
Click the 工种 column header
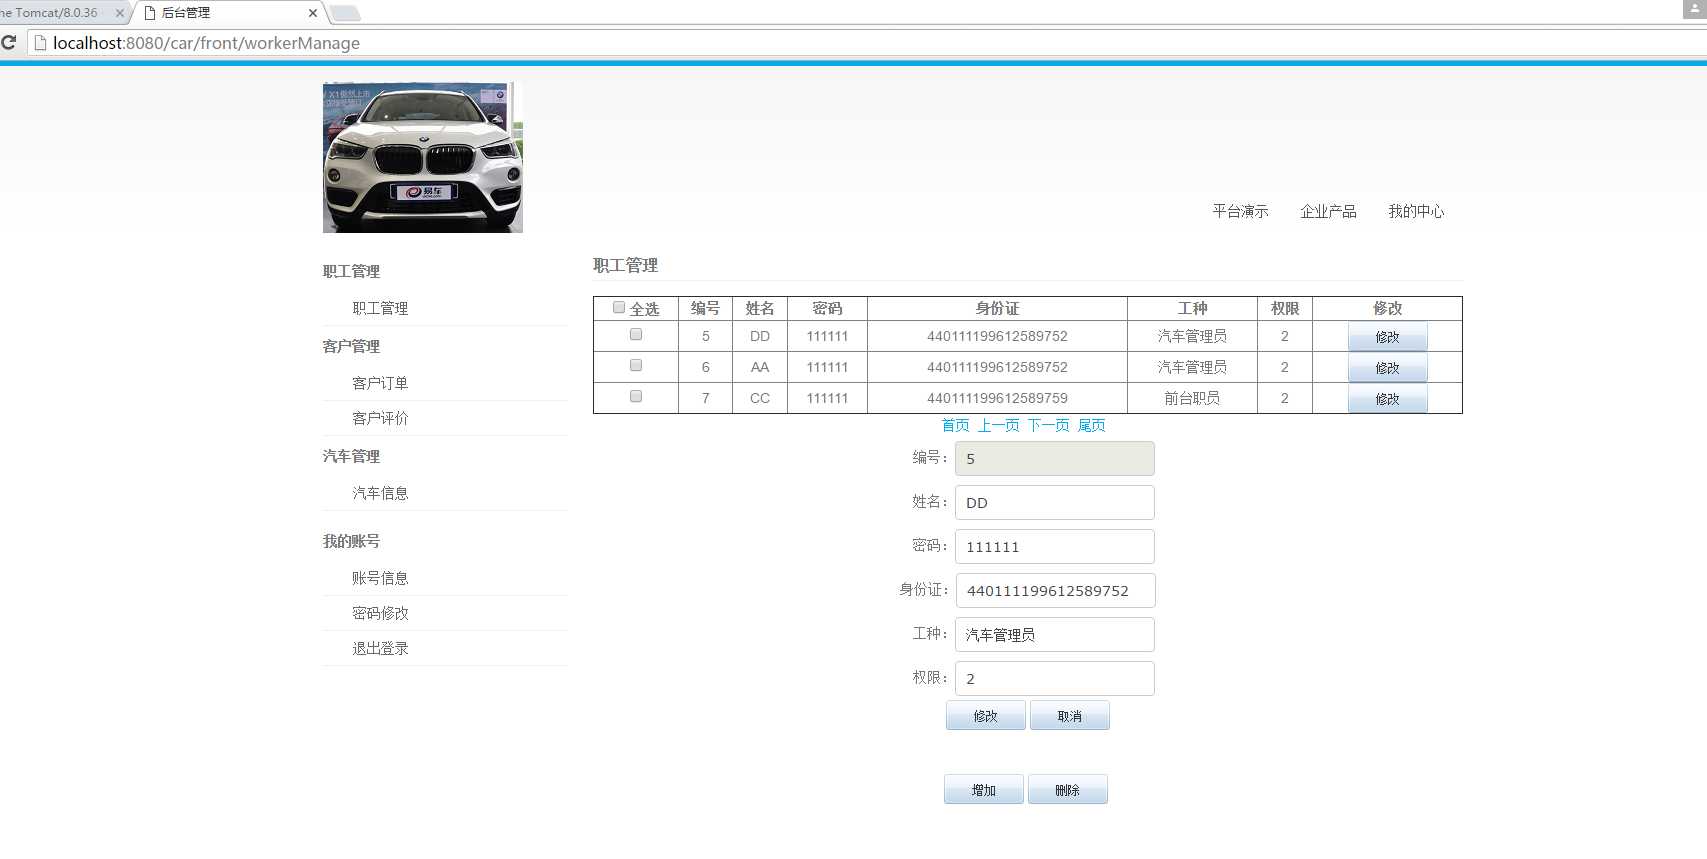1192,308
